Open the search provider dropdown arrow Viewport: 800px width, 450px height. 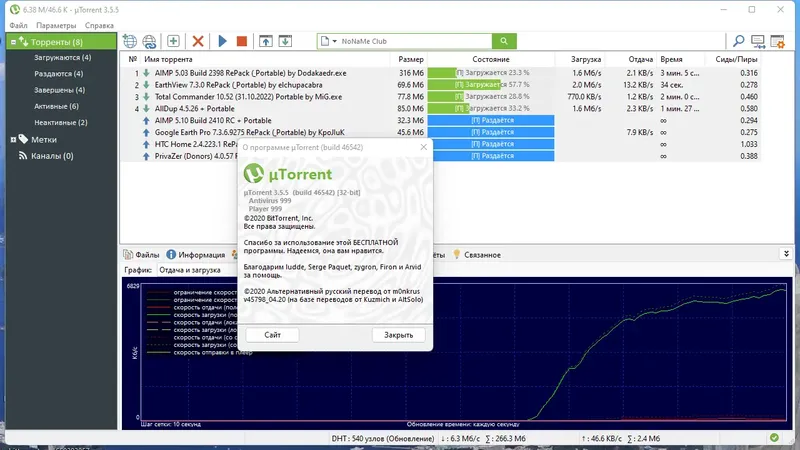click(x=335, y=41)
